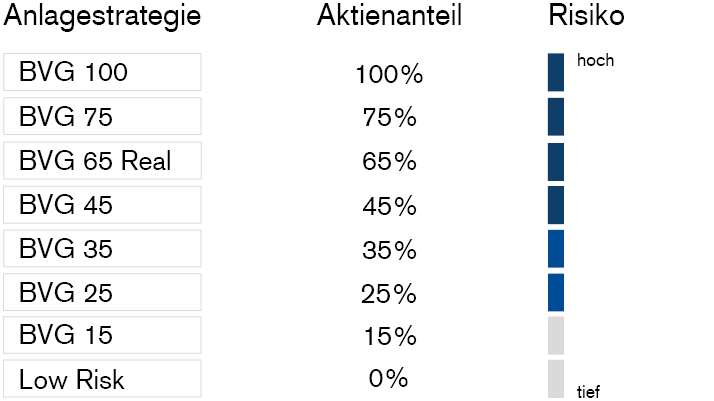Select the BVG 100 strategy box
This screenshot has height=401, width=714.
(x=102, y=72)
